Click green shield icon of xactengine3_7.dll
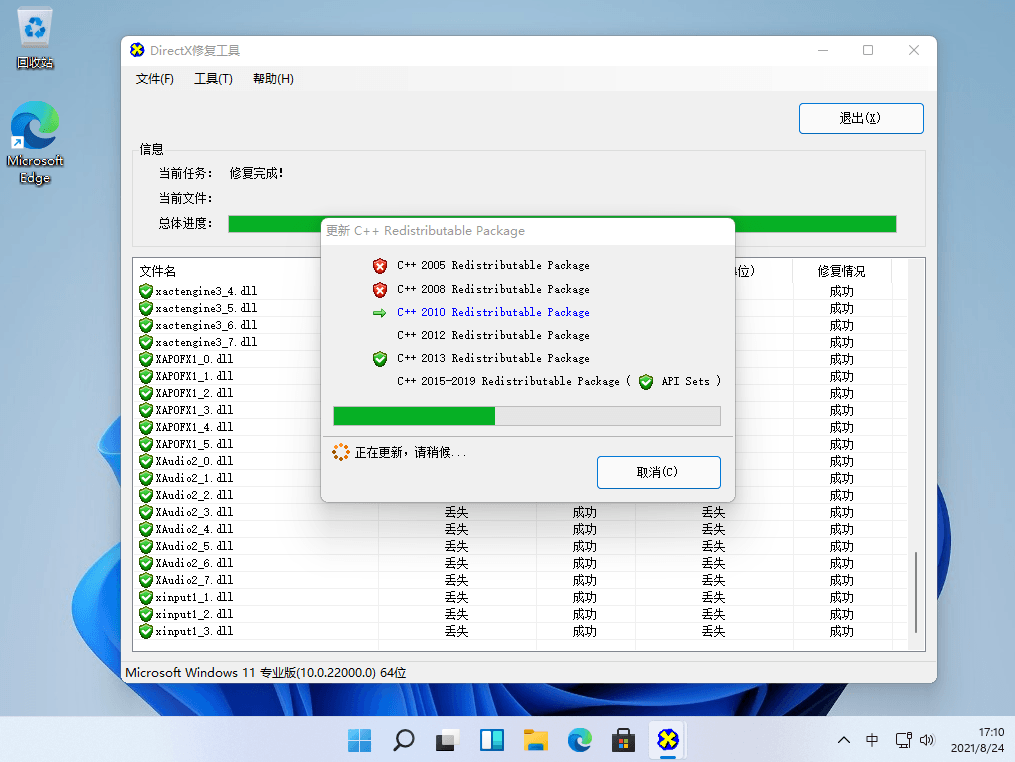1015x762 pixels. pyautogui.click(x=146, y=342)
